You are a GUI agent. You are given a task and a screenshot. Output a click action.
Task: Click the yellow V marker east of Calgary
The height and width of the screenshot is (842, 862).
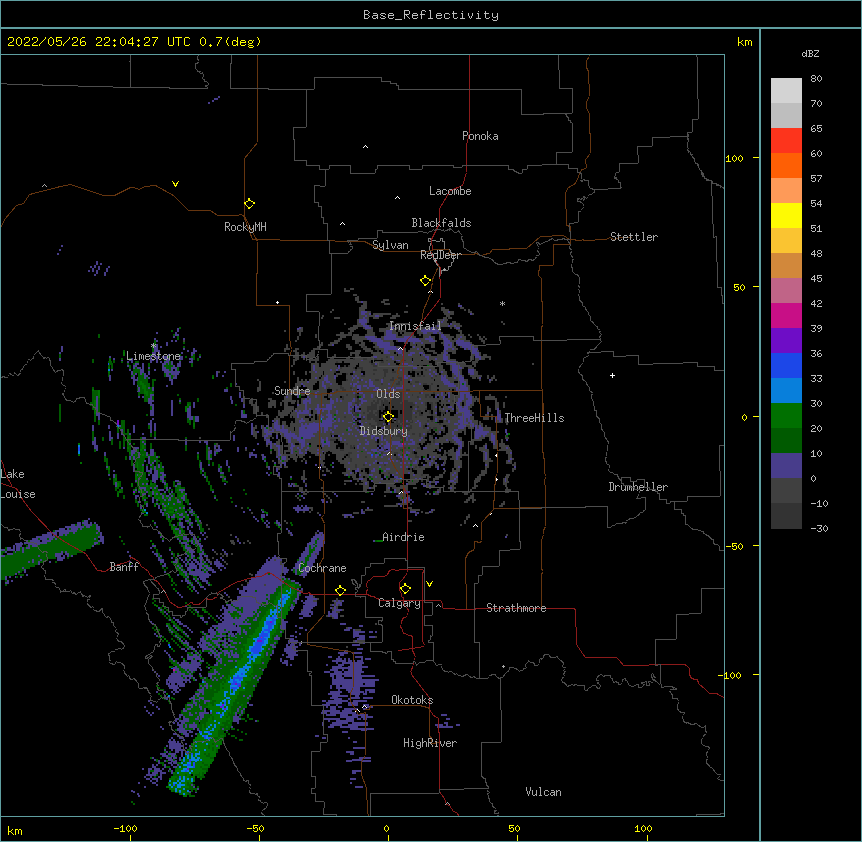coord(429,584)
